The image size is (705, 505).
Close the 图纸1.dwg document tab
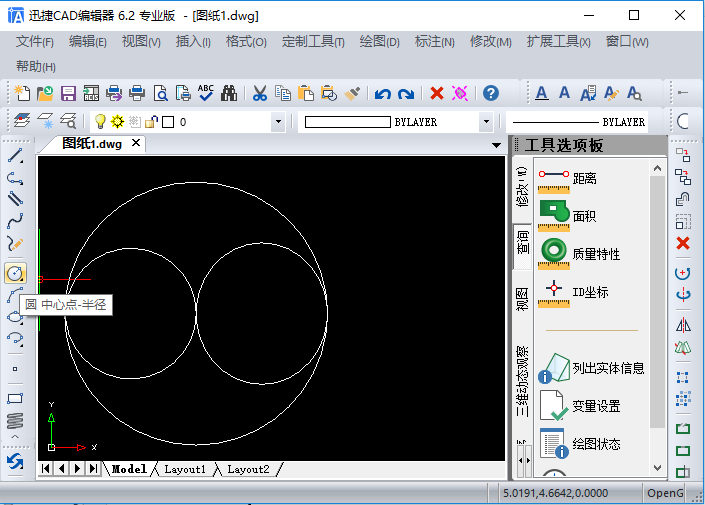pyautogui.click(x=136, y=143)
